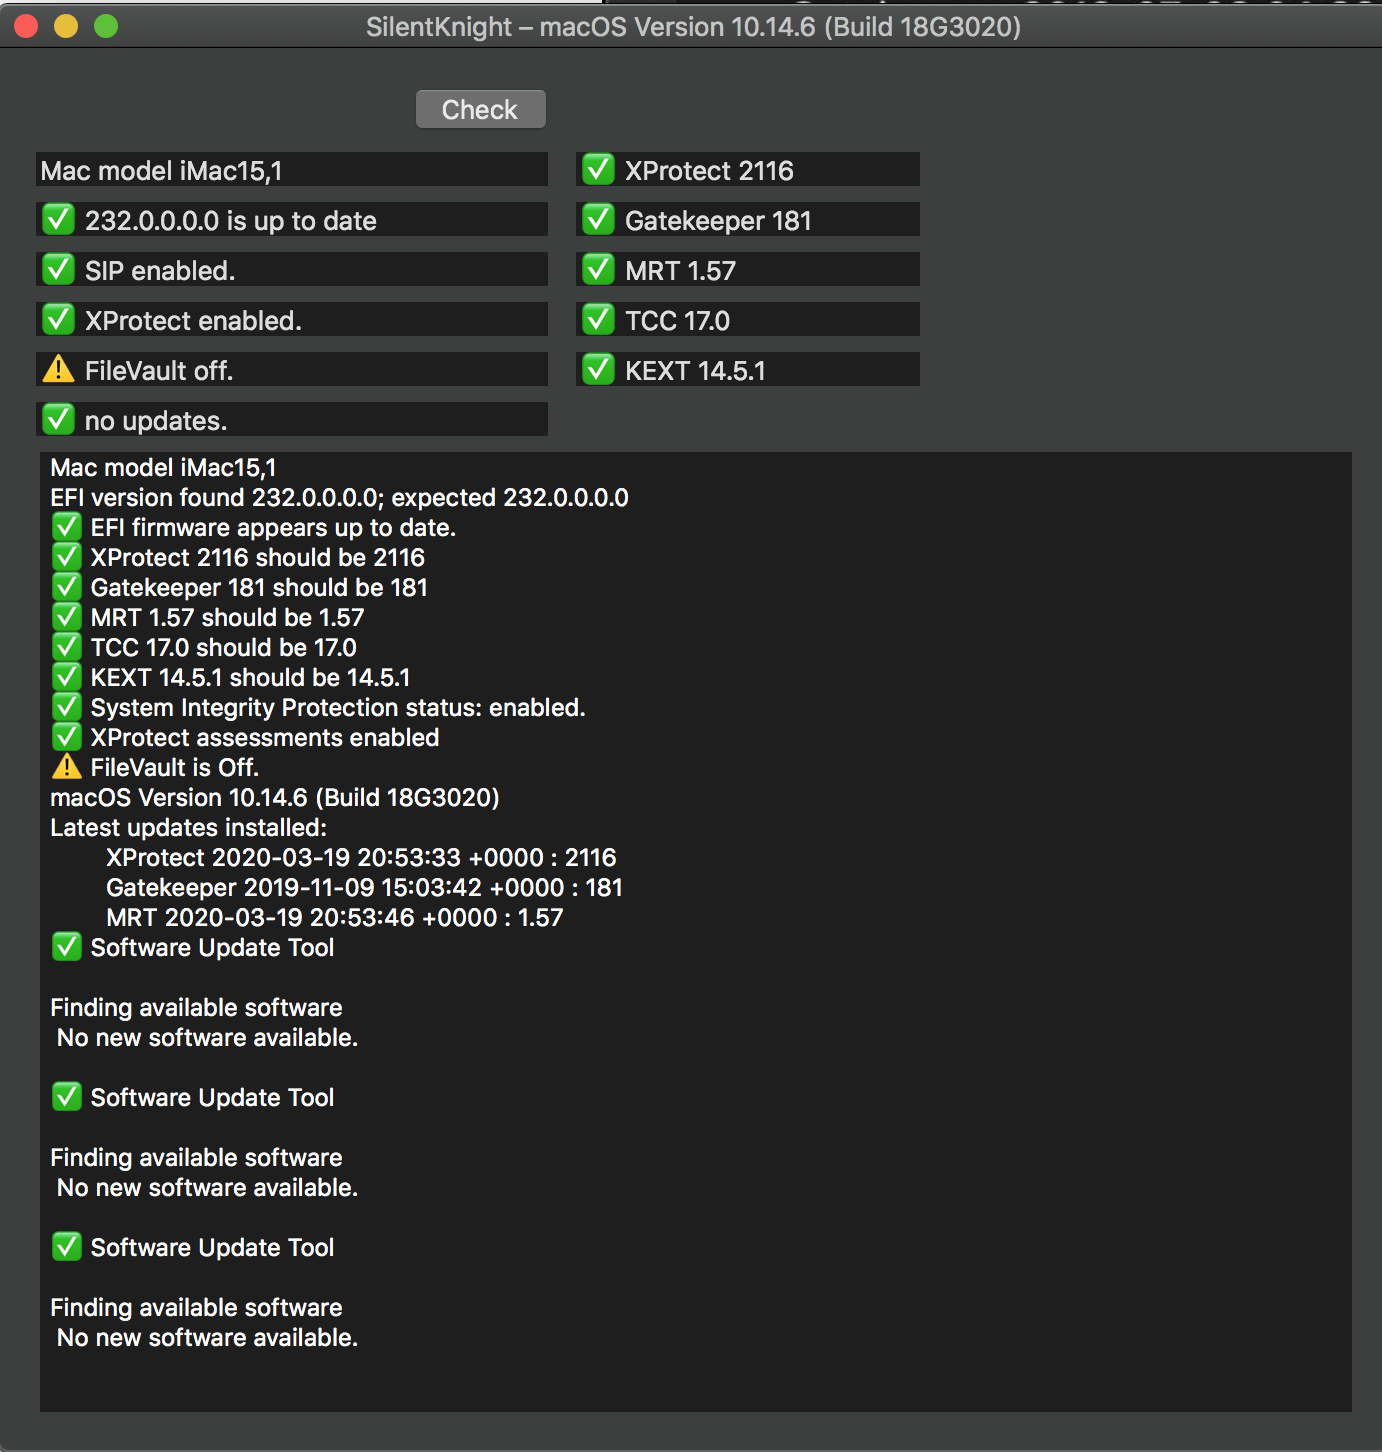
Task: Click the 'Latest updates installed:' log line
Action: [188, 827]
